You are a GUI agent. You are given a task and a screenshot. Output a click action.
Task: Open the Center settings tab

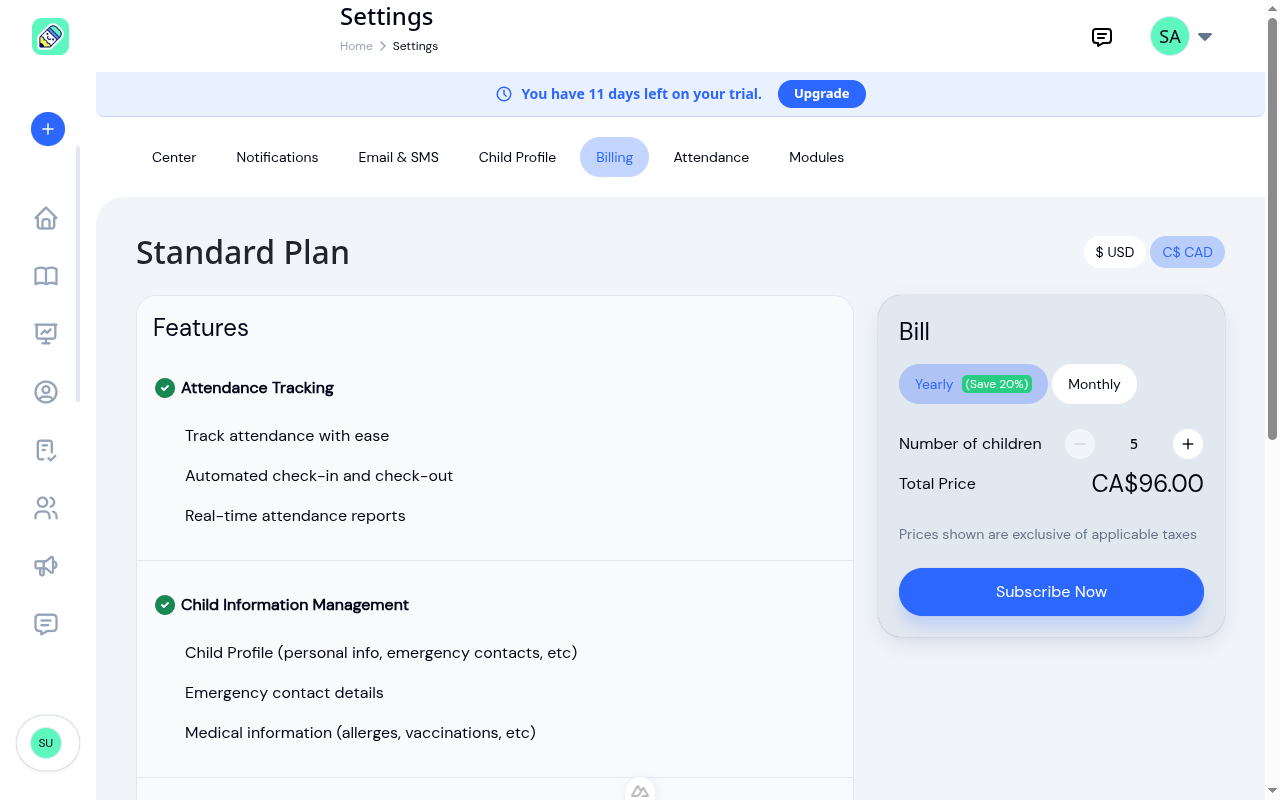click(x=174, y=157)
